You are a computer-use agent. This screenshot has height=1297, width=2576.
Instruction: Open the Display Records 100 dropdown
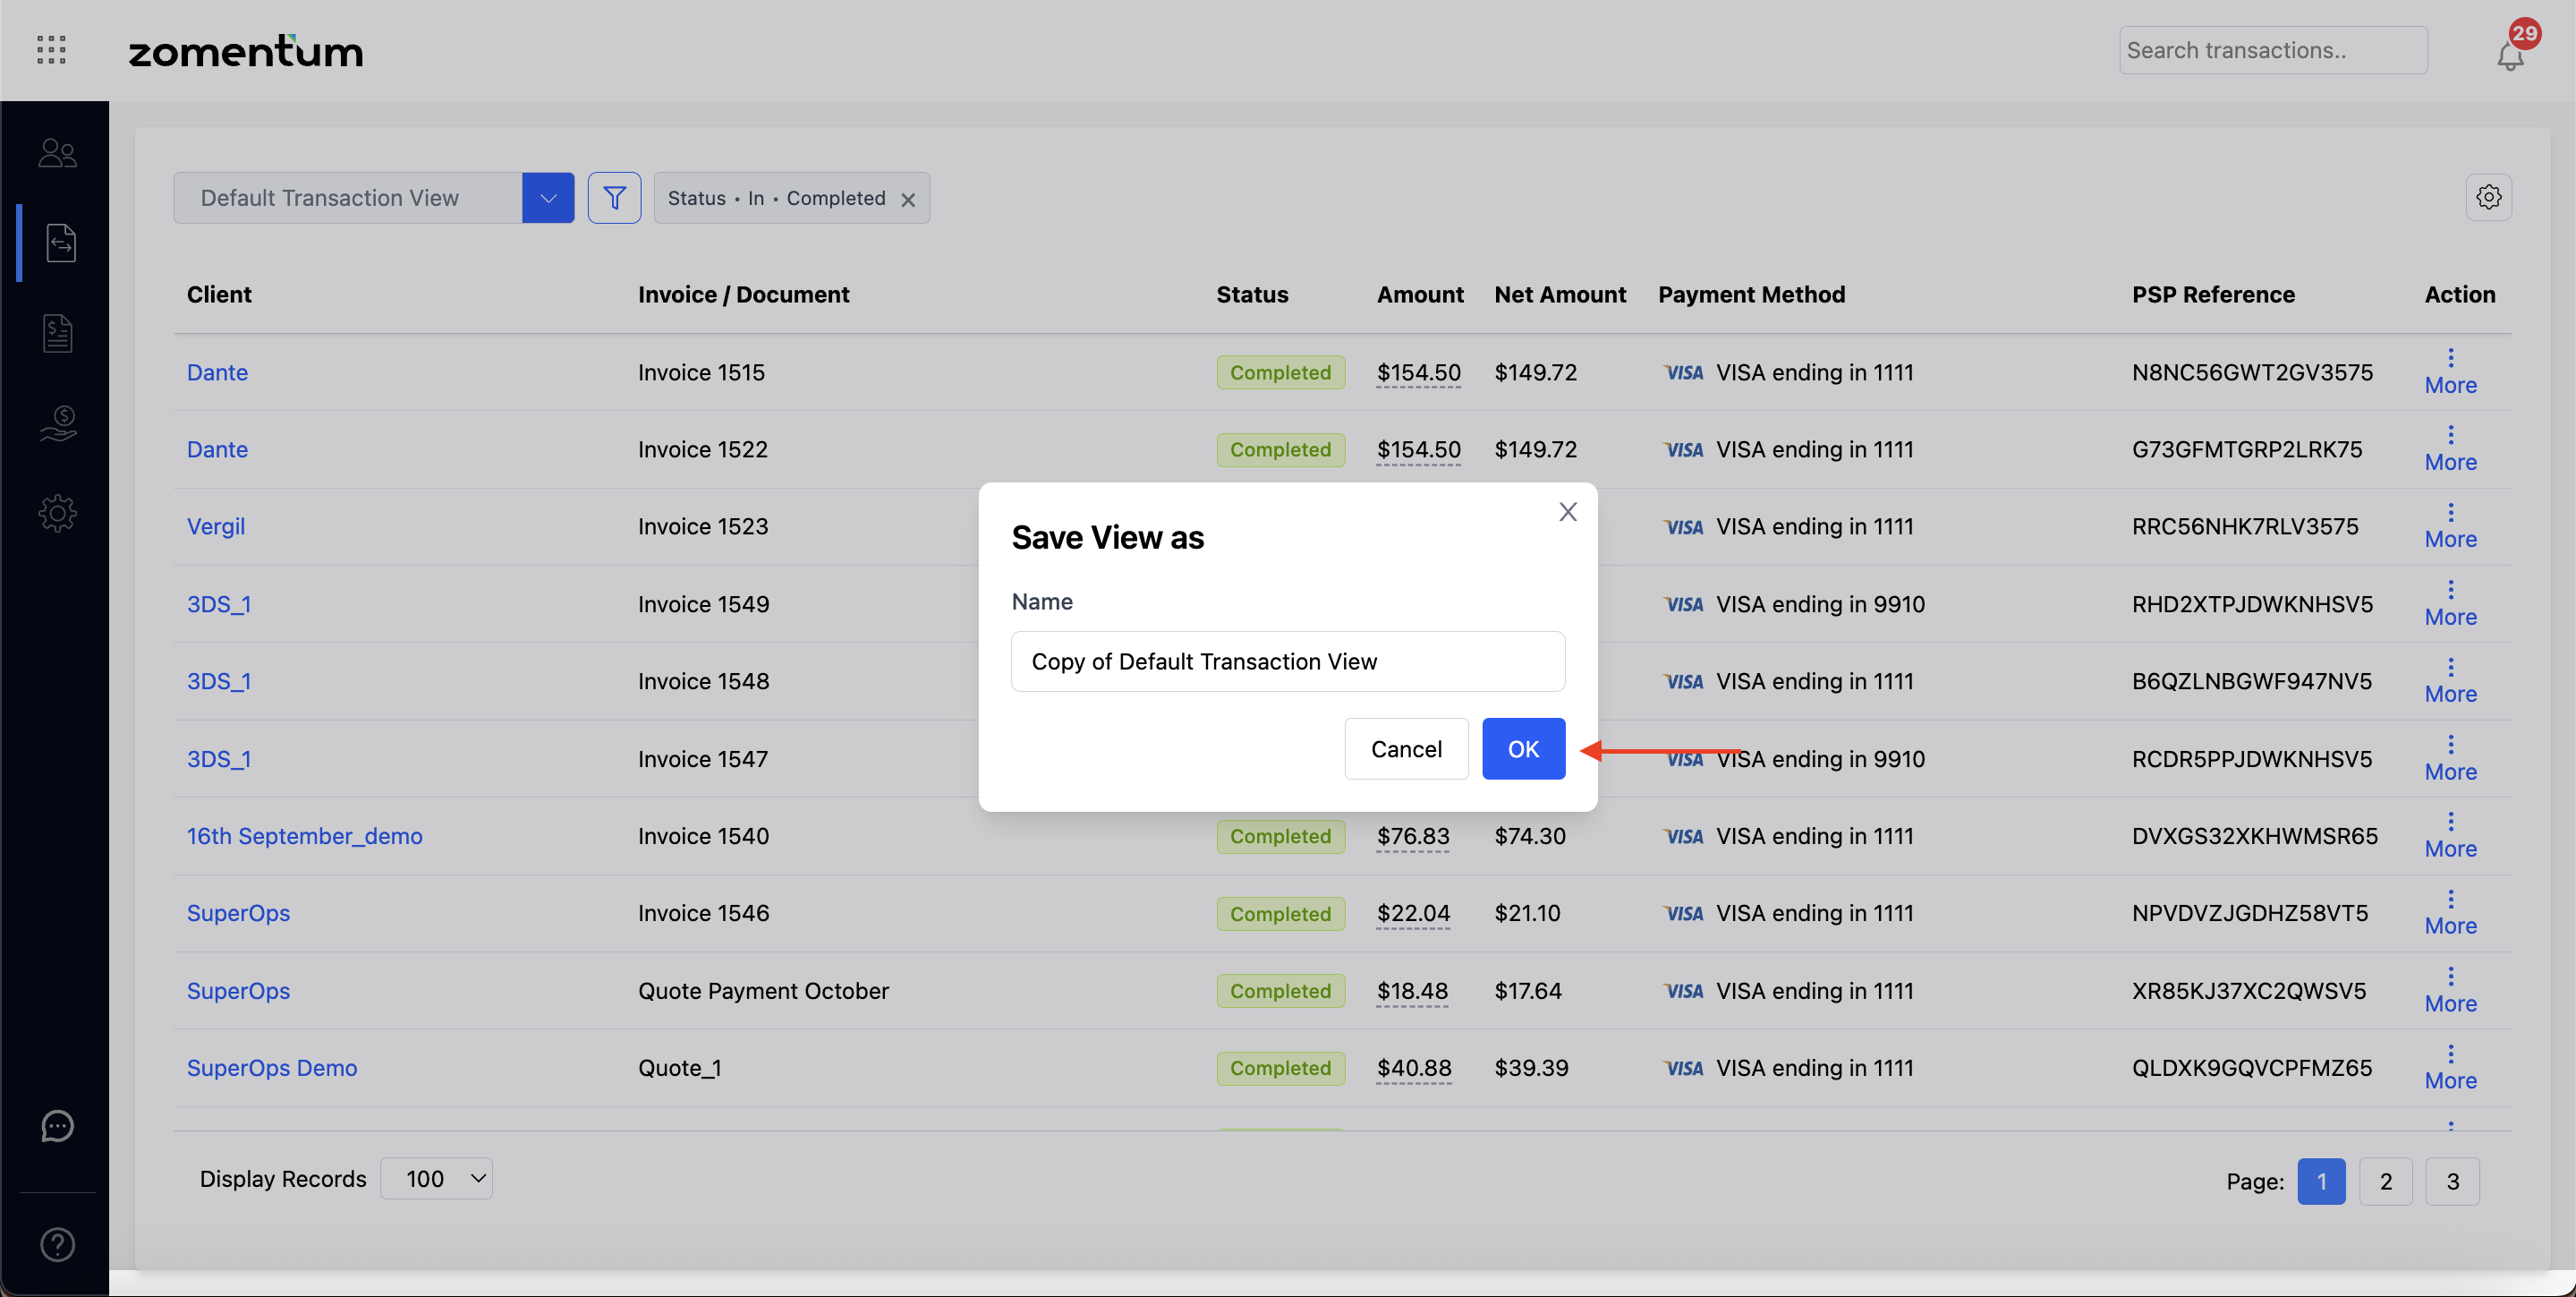tap(437, 1178)
